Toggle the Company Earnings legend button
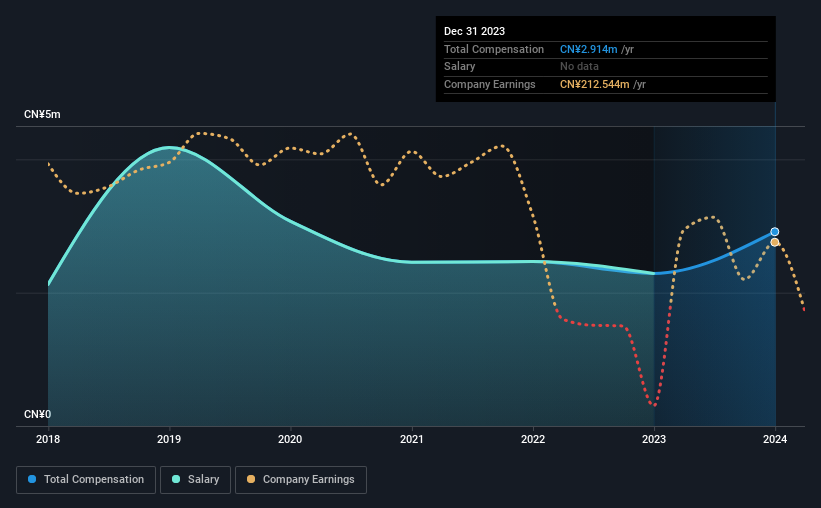 click(301, 480)
